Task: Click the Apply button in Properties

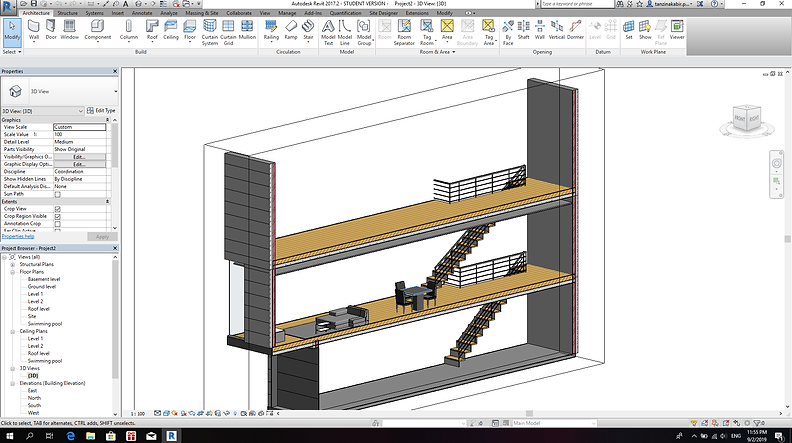Action: coord(102,236)
